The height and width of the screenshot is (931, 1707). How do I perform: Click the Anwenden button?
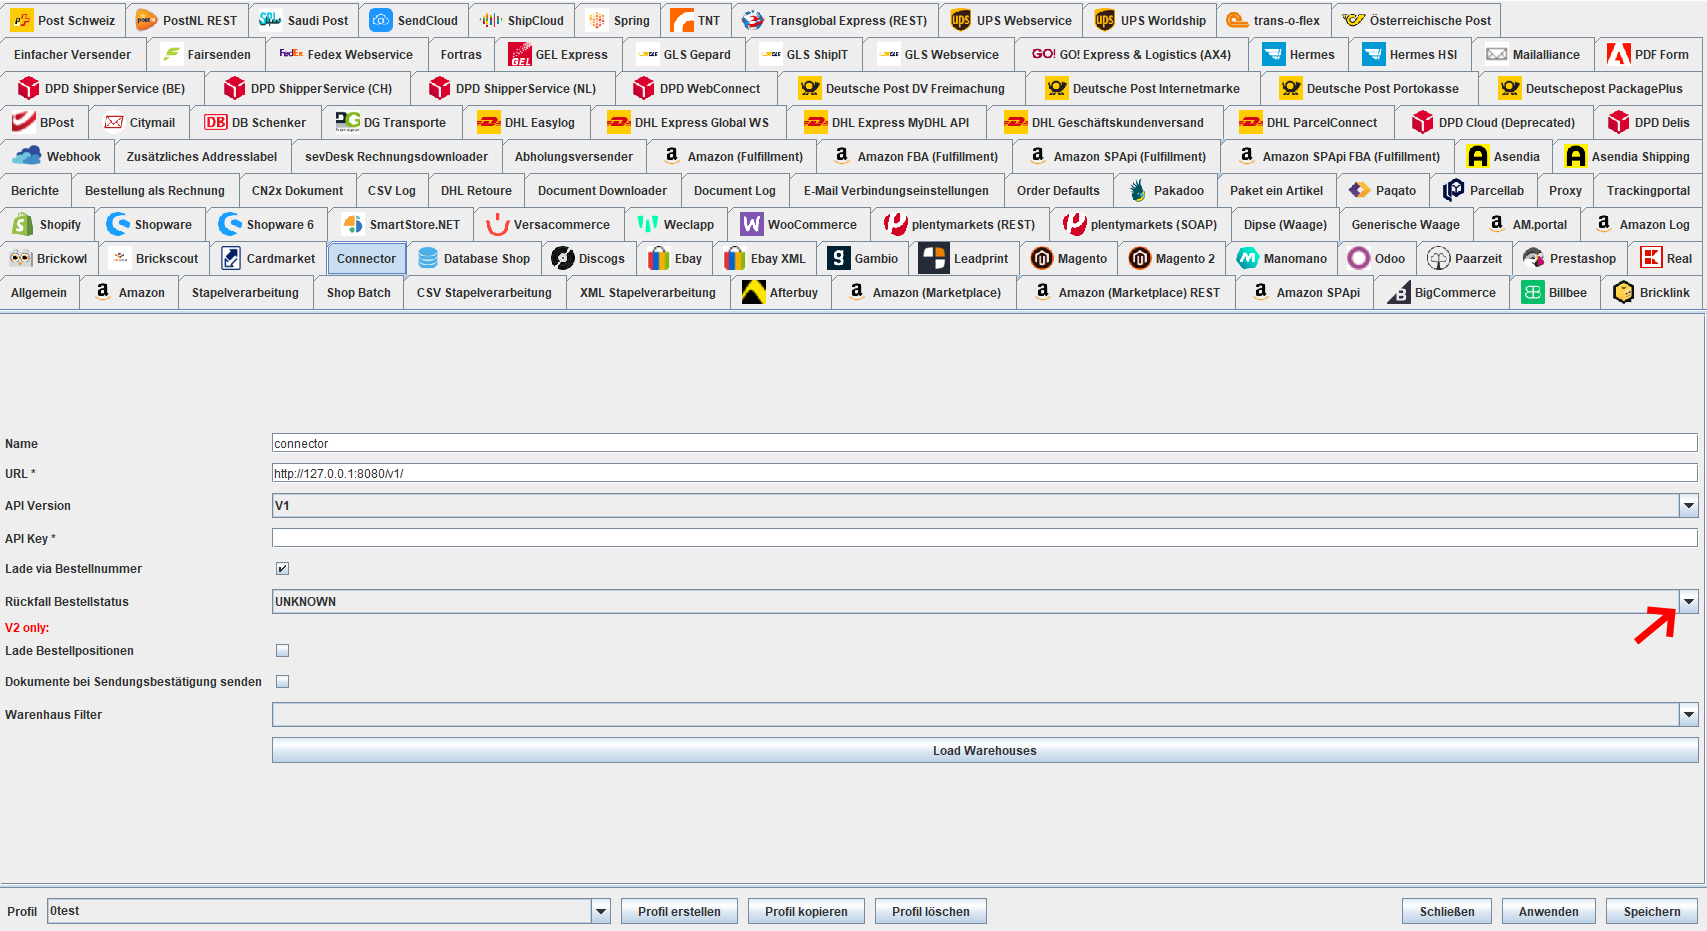click(x=1549, y=911)
